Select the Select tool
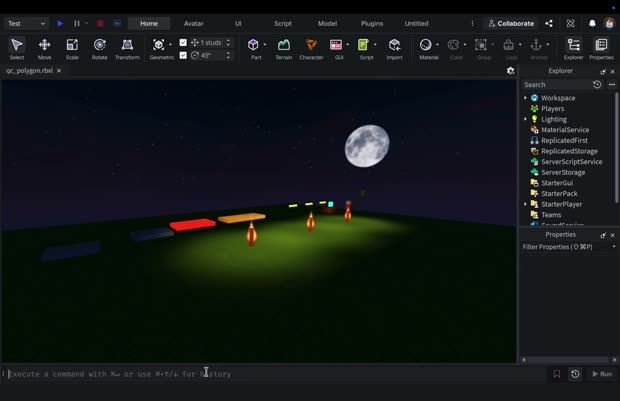The height and width of the screenshot is (401, 620). pos(17,49)
